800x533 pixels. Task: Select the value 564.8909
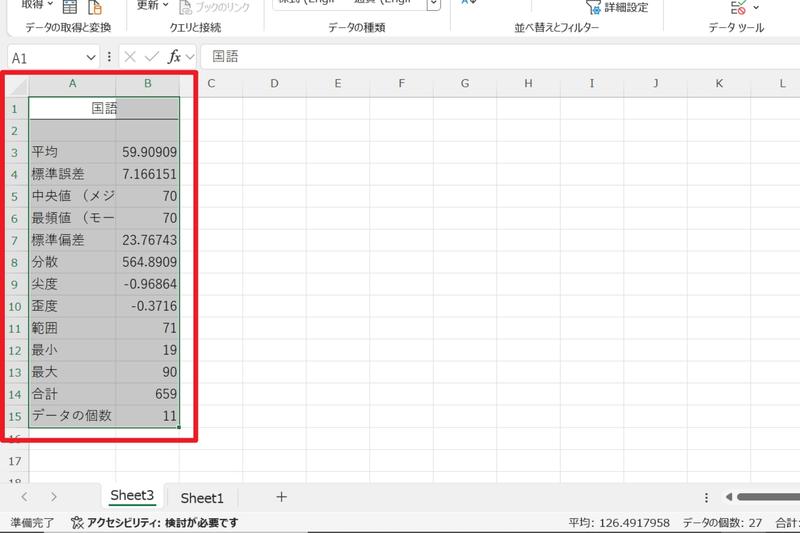[x=147, y=262]
